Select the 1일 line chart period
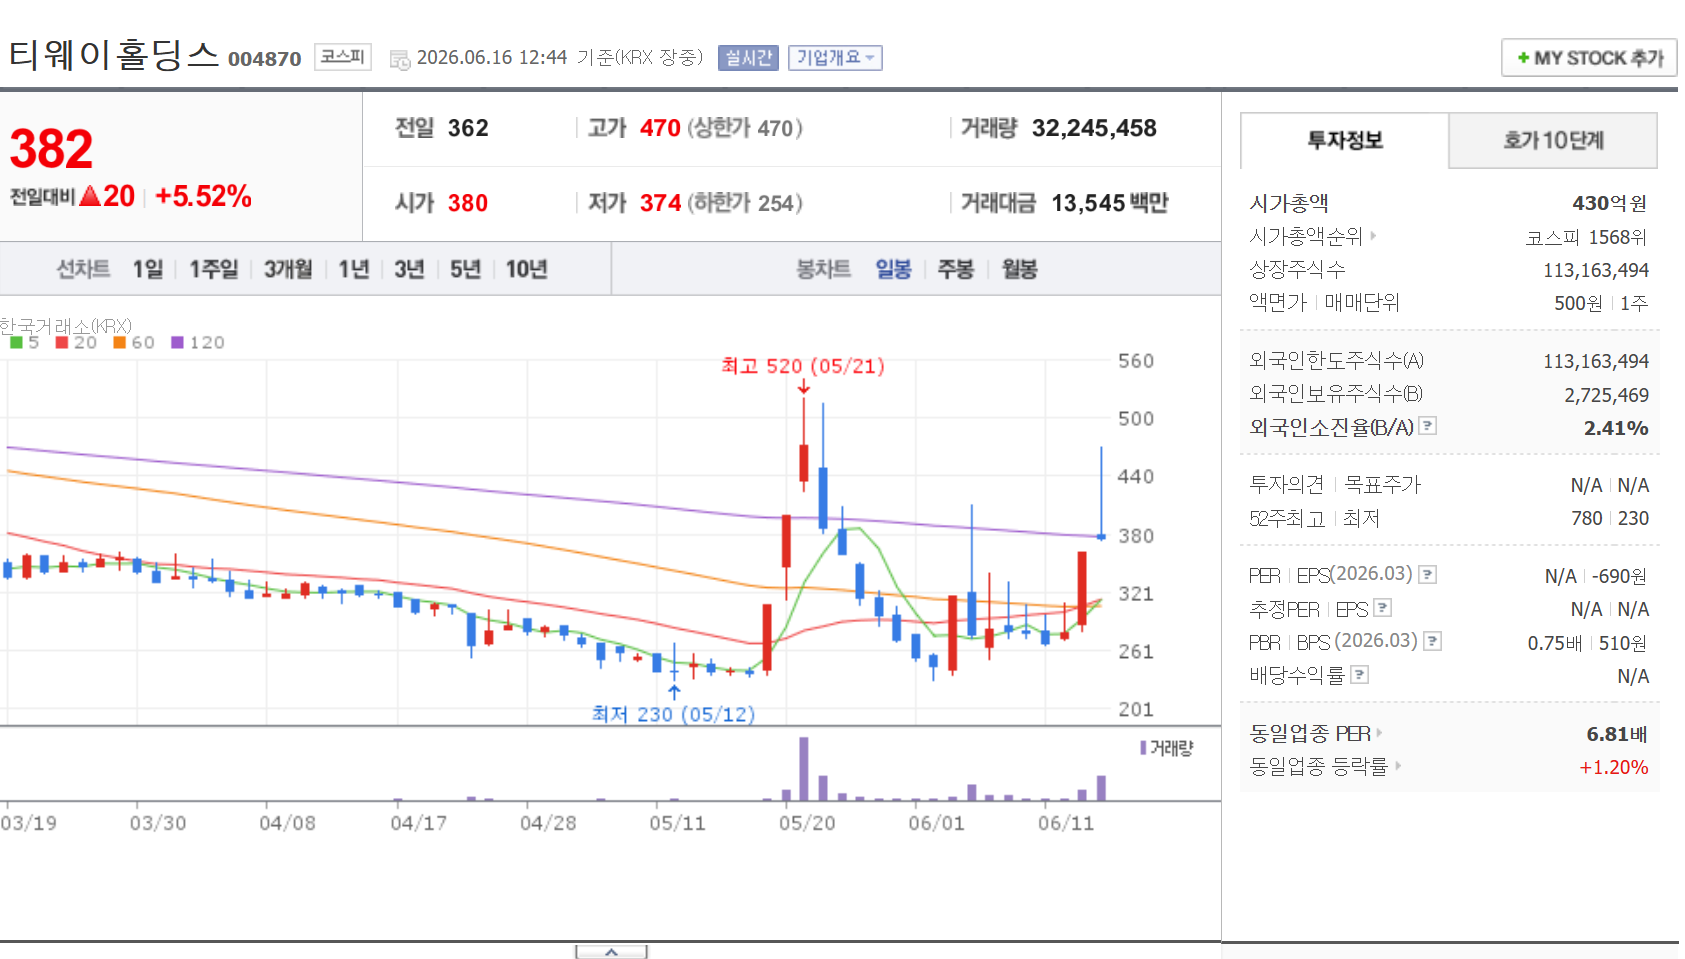 click(x=148, y=269)
